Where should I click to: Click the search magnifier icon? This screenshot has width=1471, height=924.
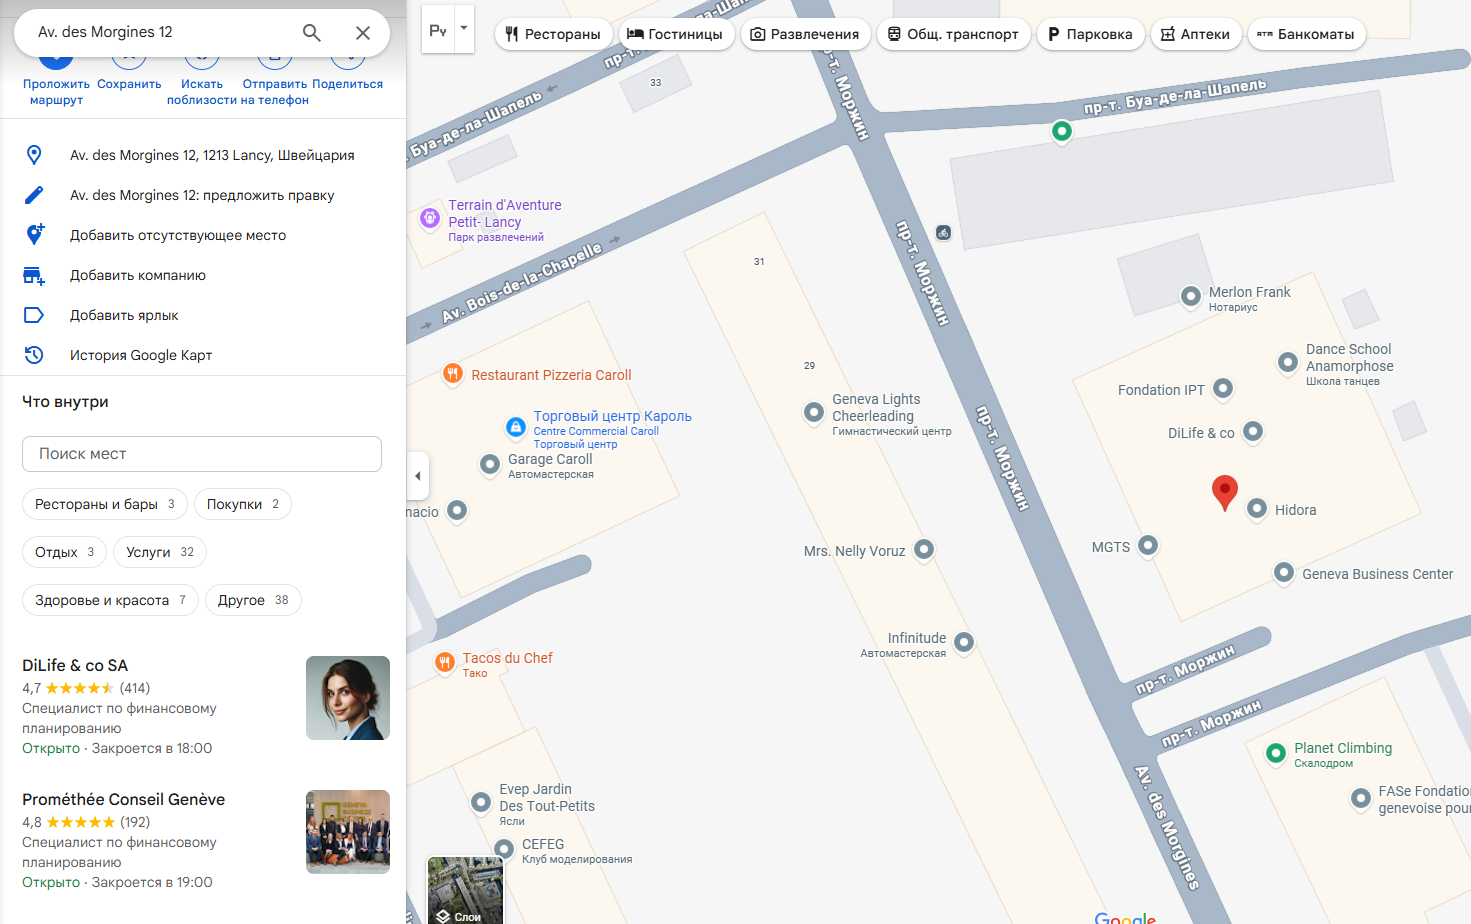pyautogui.click(x=312, y=33)
